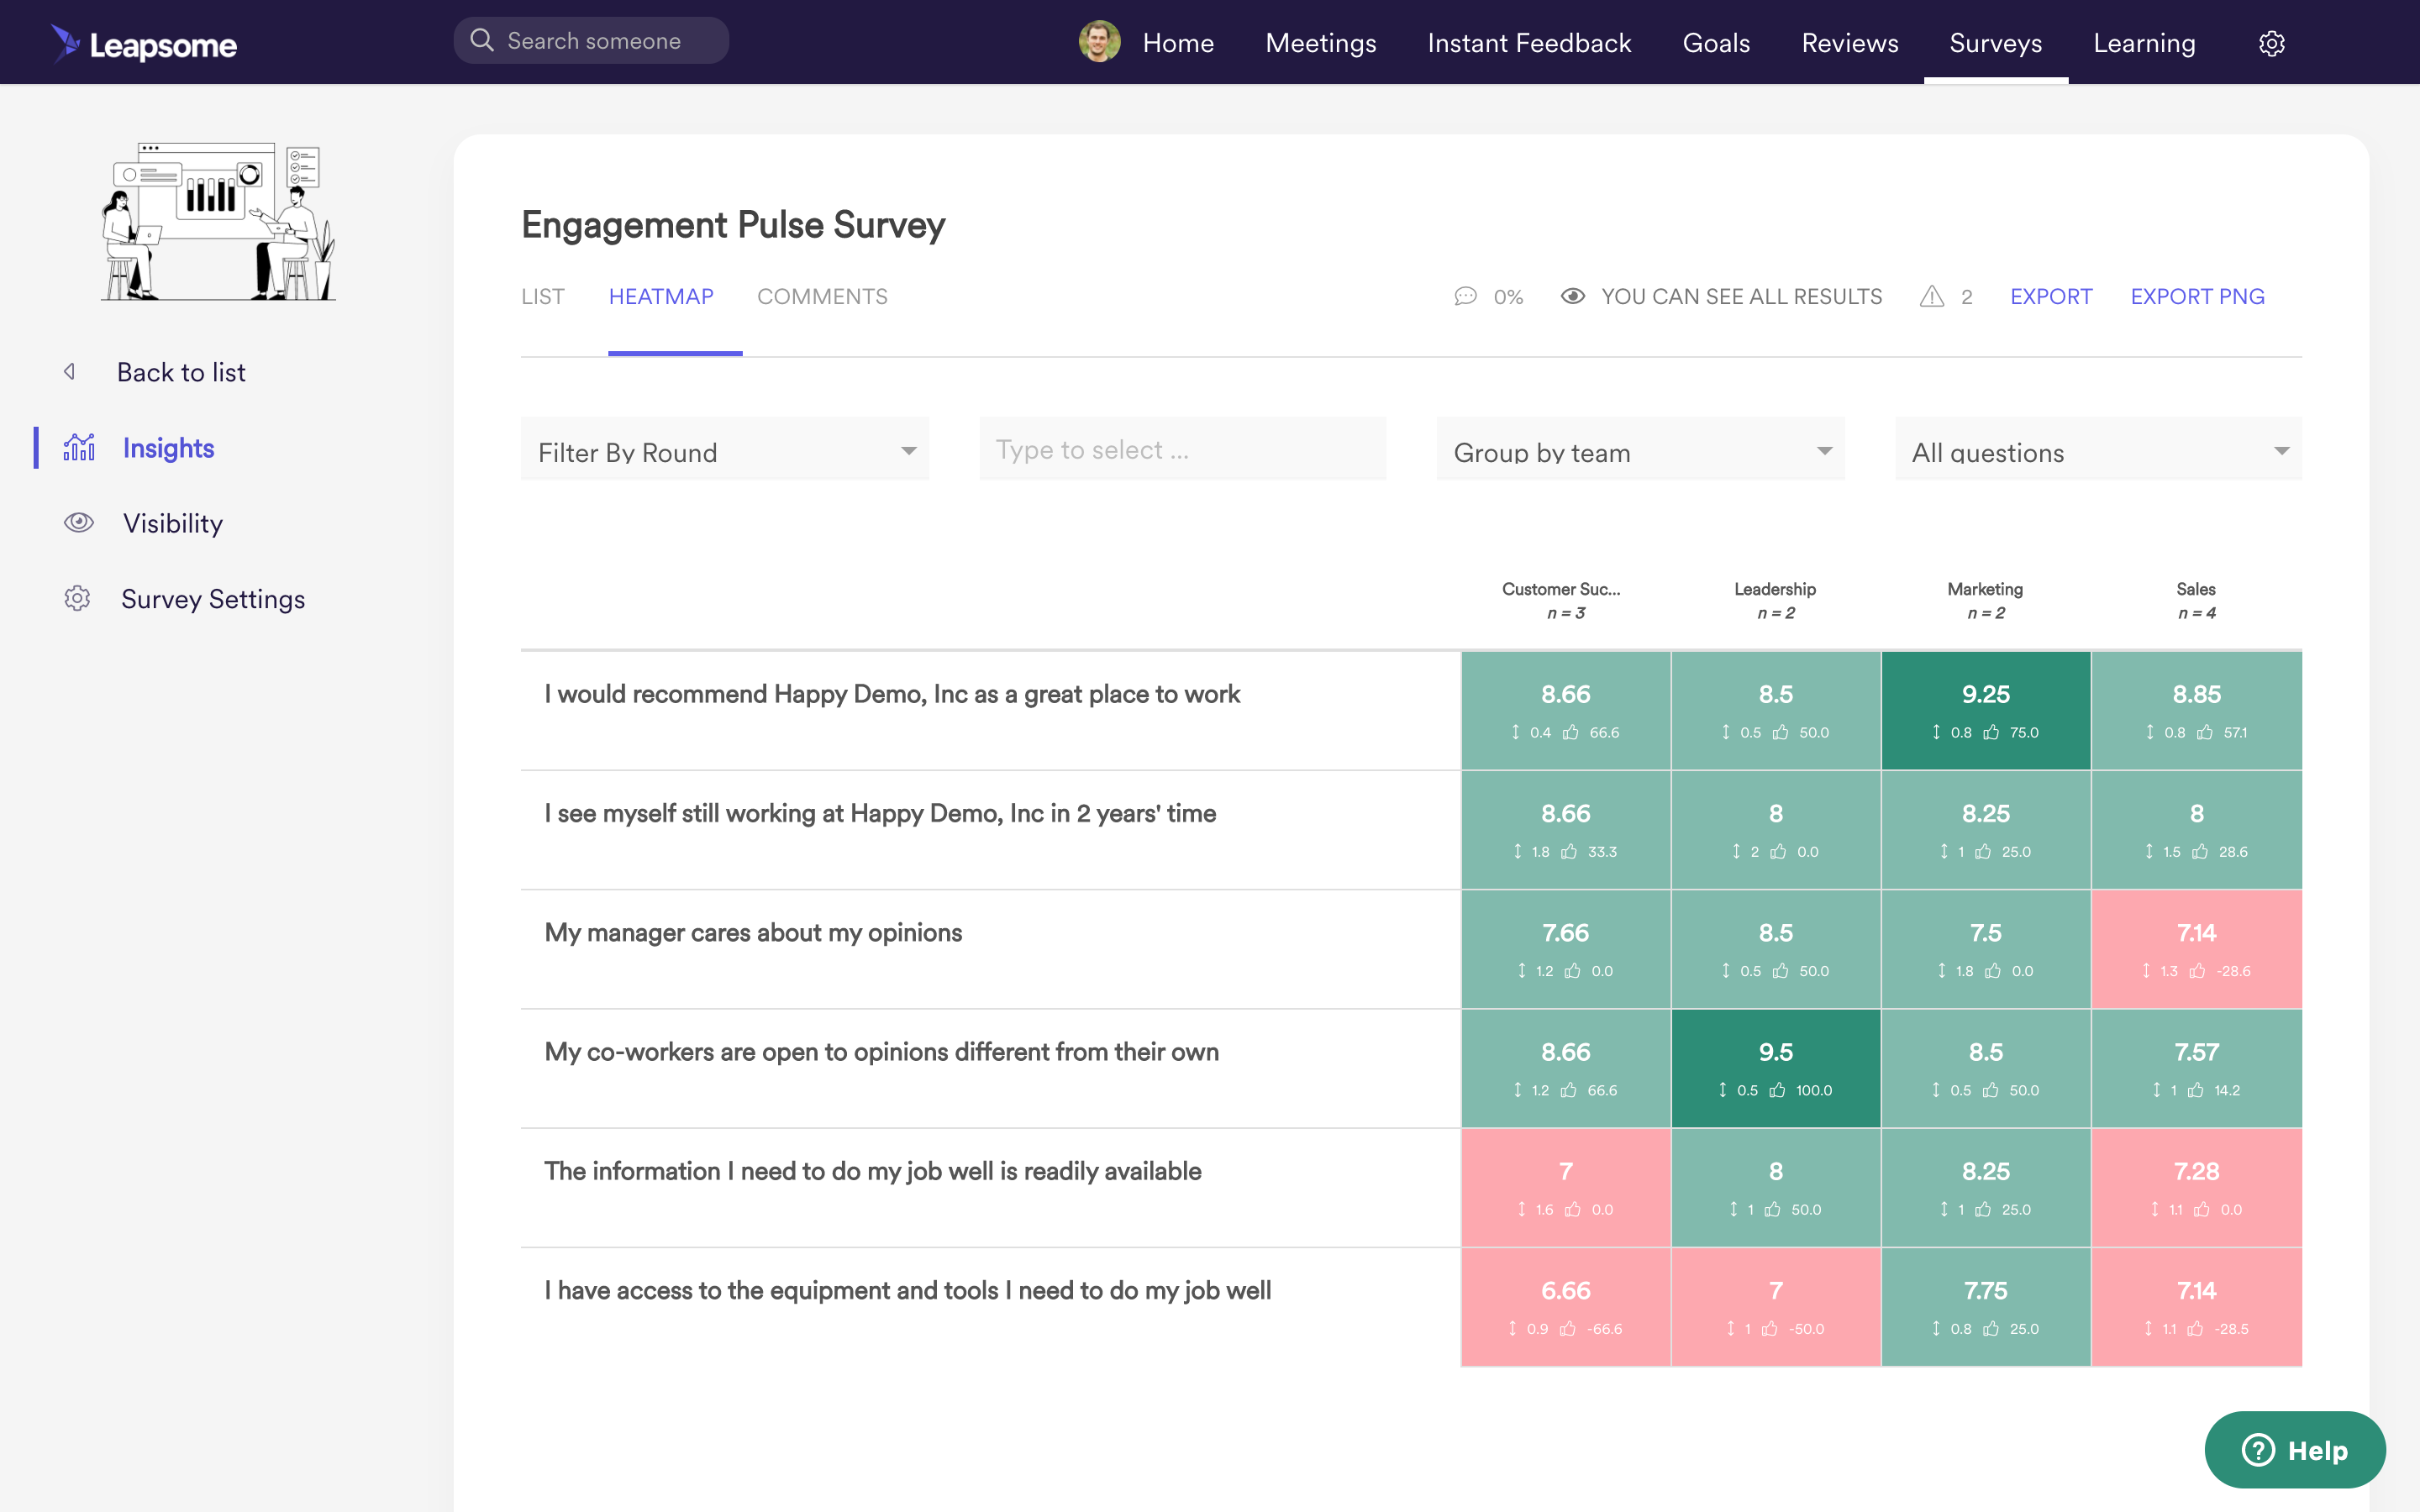Open the Filter By Round dropdown
The height and width of the screenshot is (1512, 2420).
point(724,451)
